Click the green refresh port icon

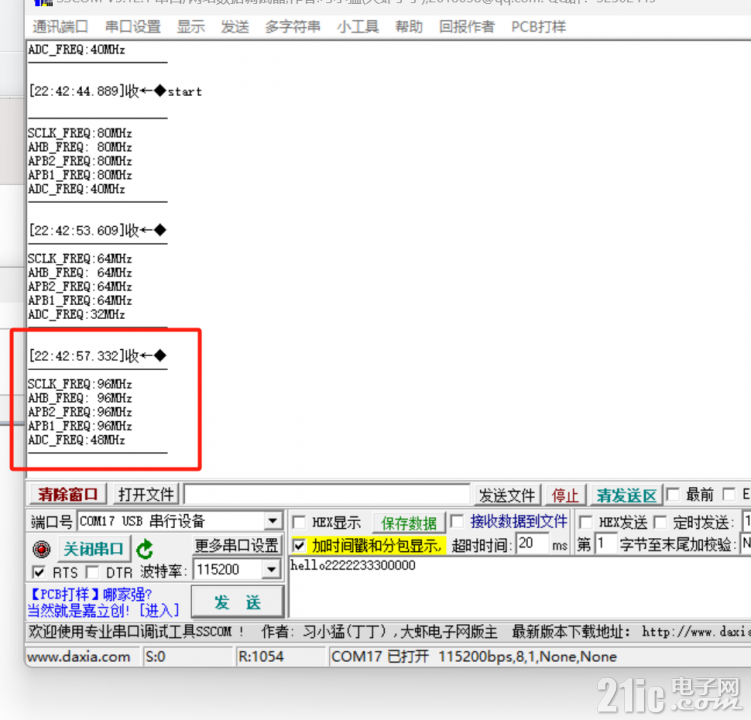[145, 549]
